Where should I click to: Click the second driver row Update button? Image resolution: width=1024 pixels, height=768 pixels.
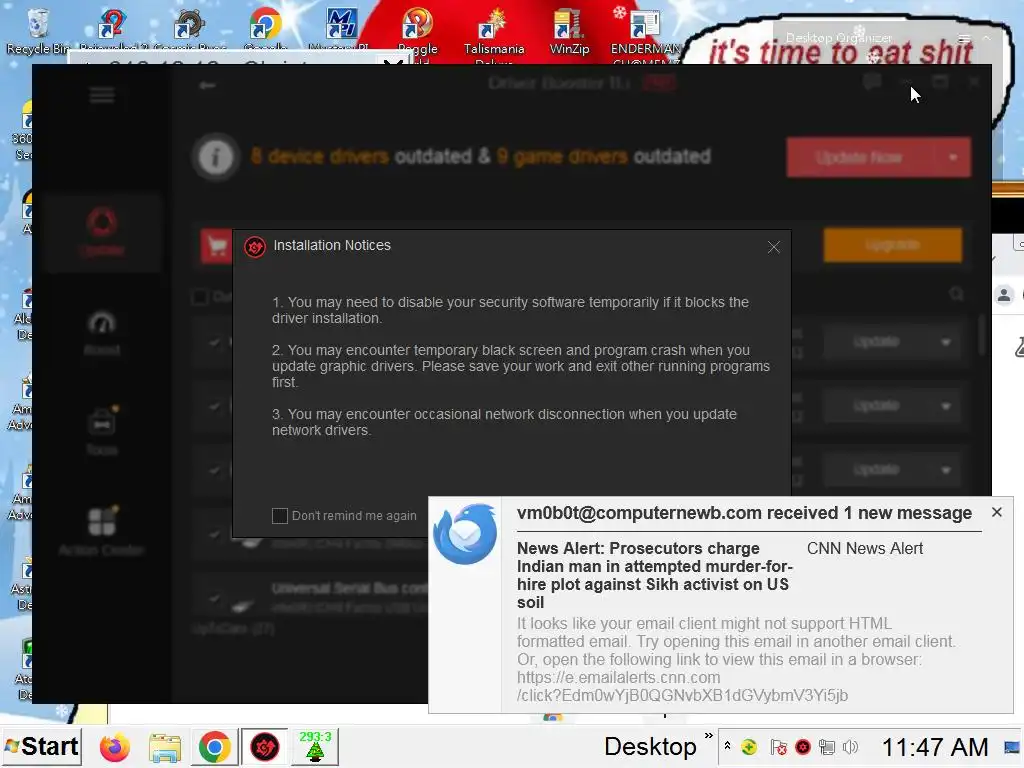tap(876, 406)
